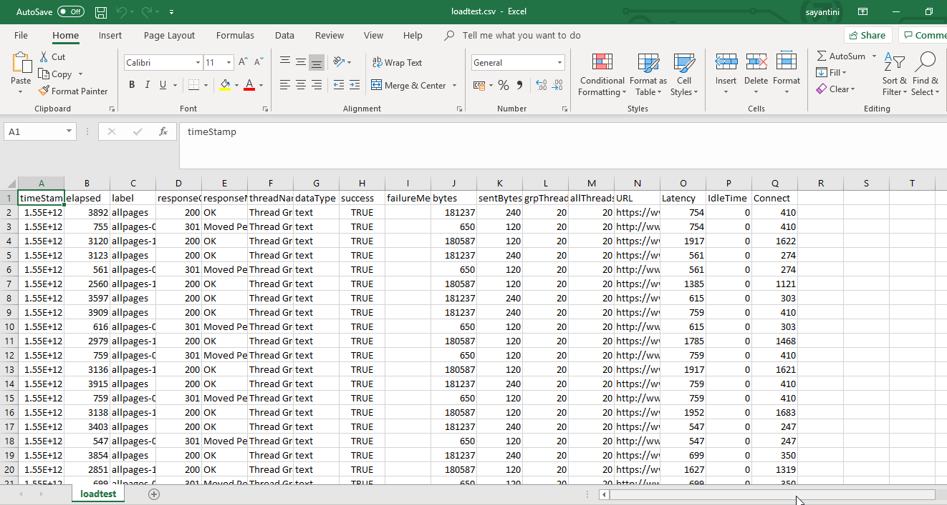This screenshot has width=947, height=505.
Task: Click the Format Painter brush icon
Action: [x=45, y=91]
